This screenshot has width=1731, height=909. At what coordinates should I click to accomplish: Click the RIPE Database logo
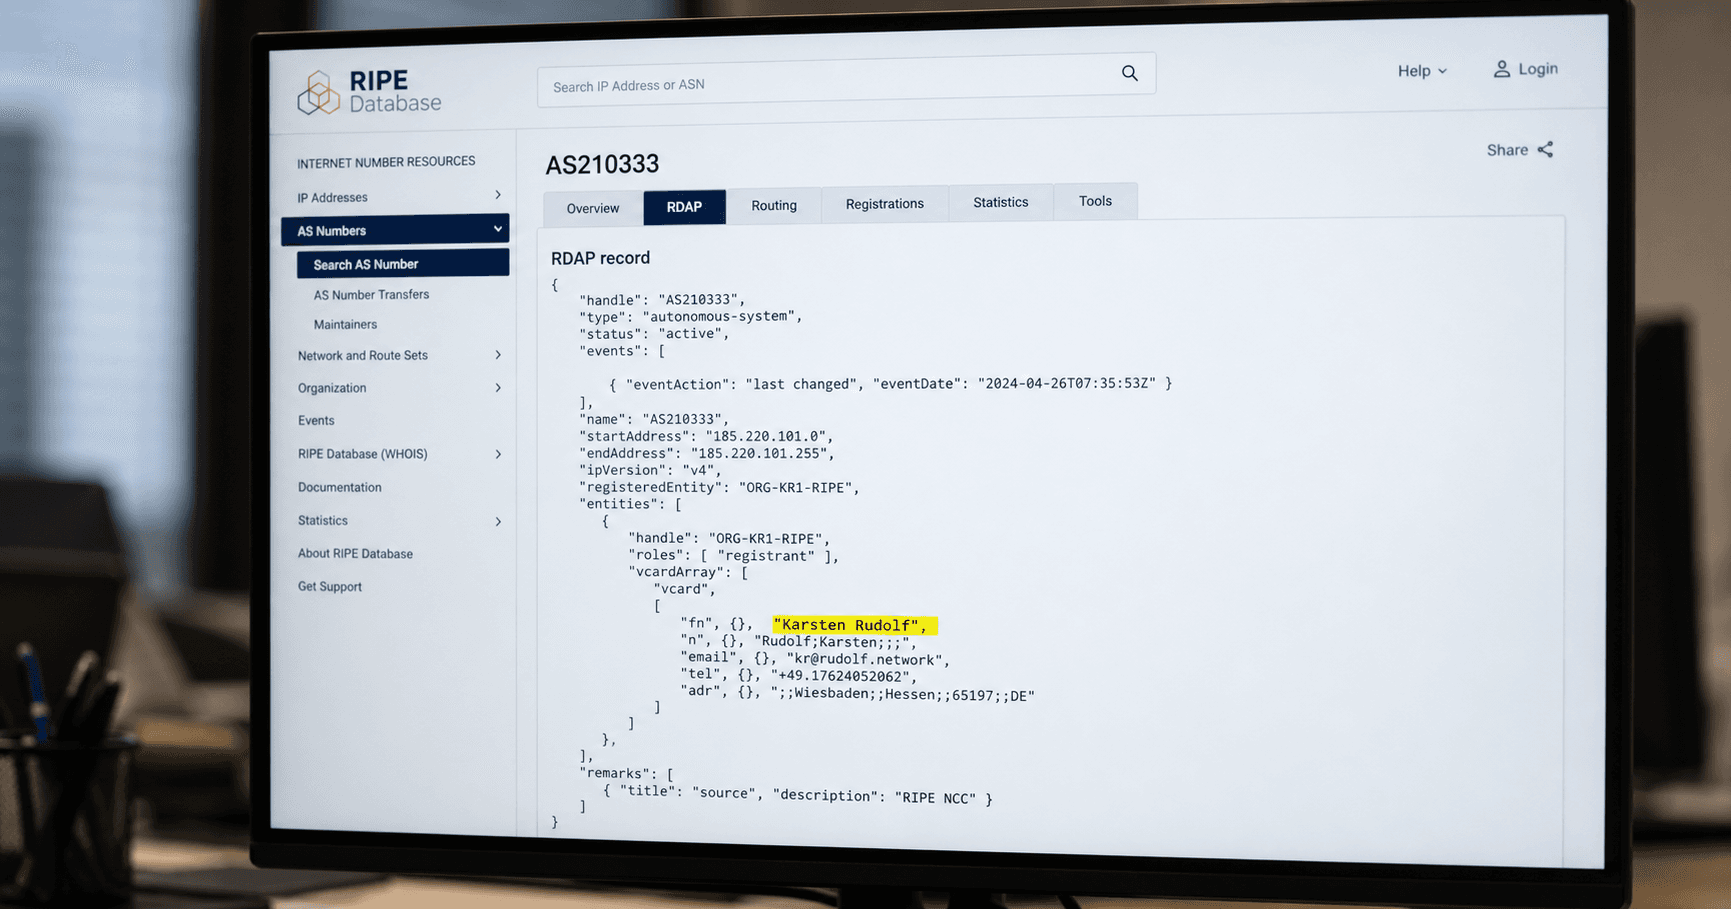pos(369,92)
